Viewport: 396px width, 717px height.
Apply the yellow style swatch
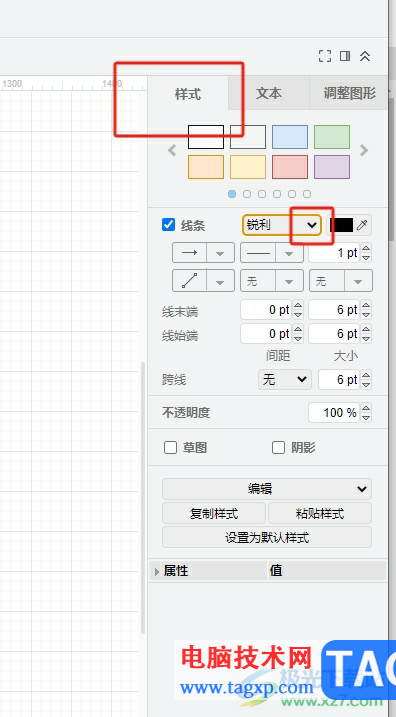click(x=248, y=167)
